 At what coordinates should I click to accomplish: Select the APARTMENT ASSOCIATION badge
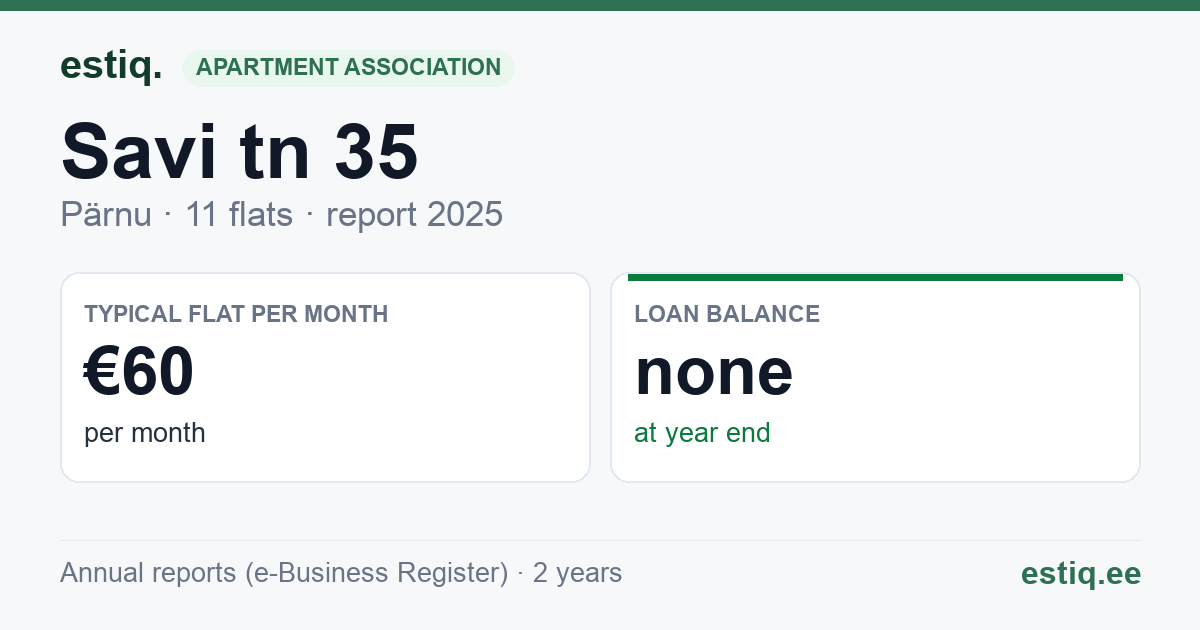348,68
